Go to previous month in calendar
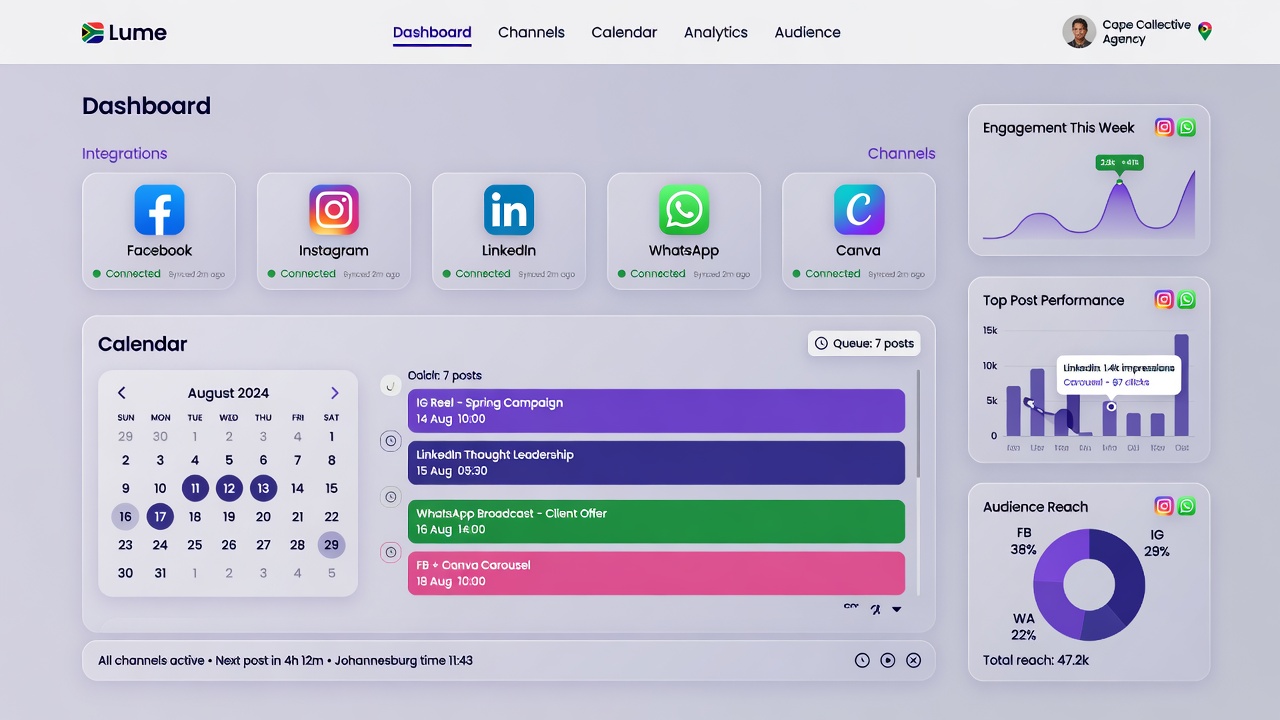Image resolution: width=1280 pixels, height=720 pixels. (122, 393)
